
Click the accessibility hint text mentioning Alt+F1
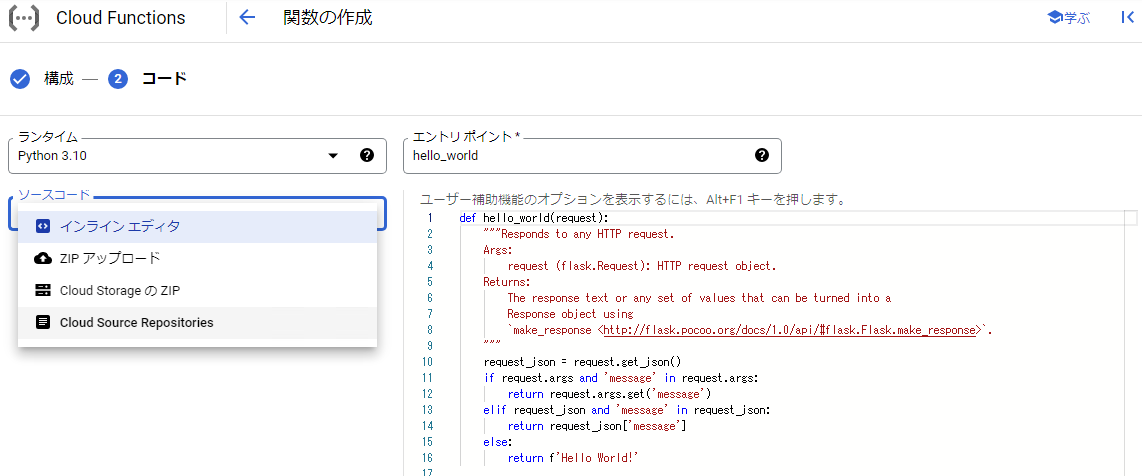pos(633,199)
